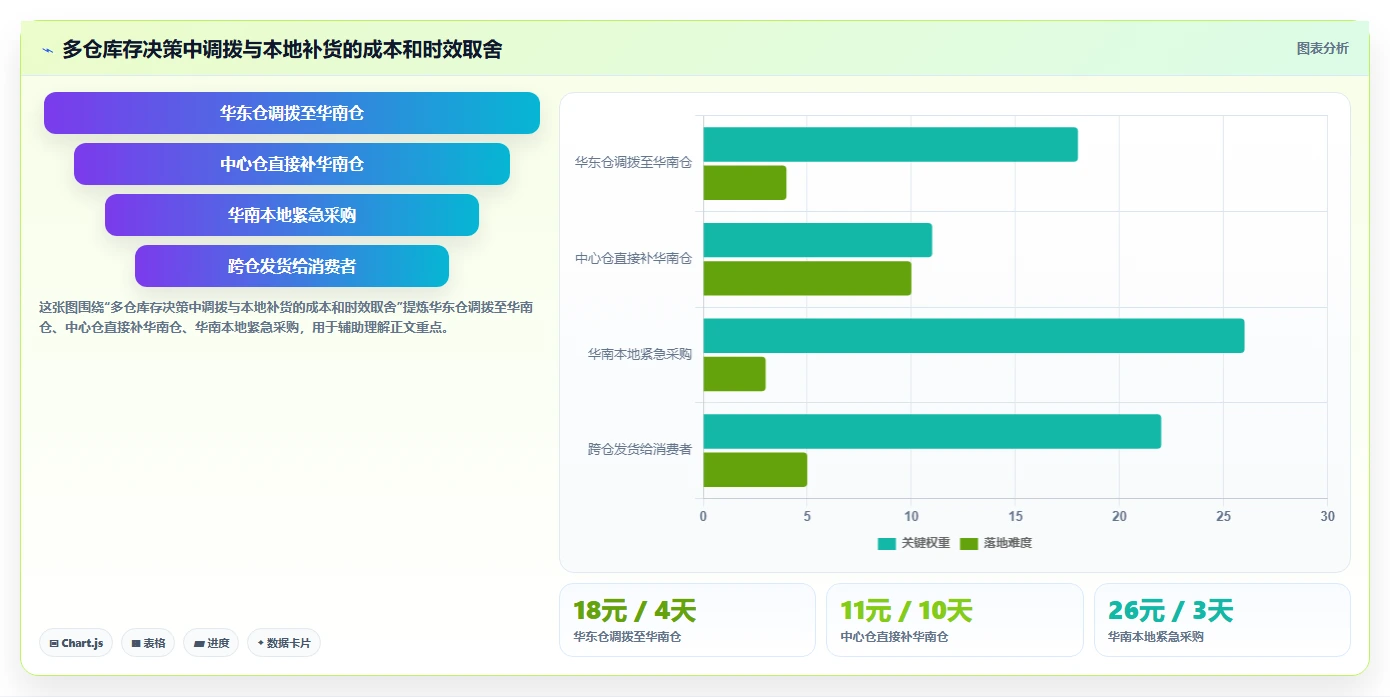The width and height of the screenshot is (1390, 697).
Task: Open the 11元 / 10天 data card
Action: tap(954, 620)
